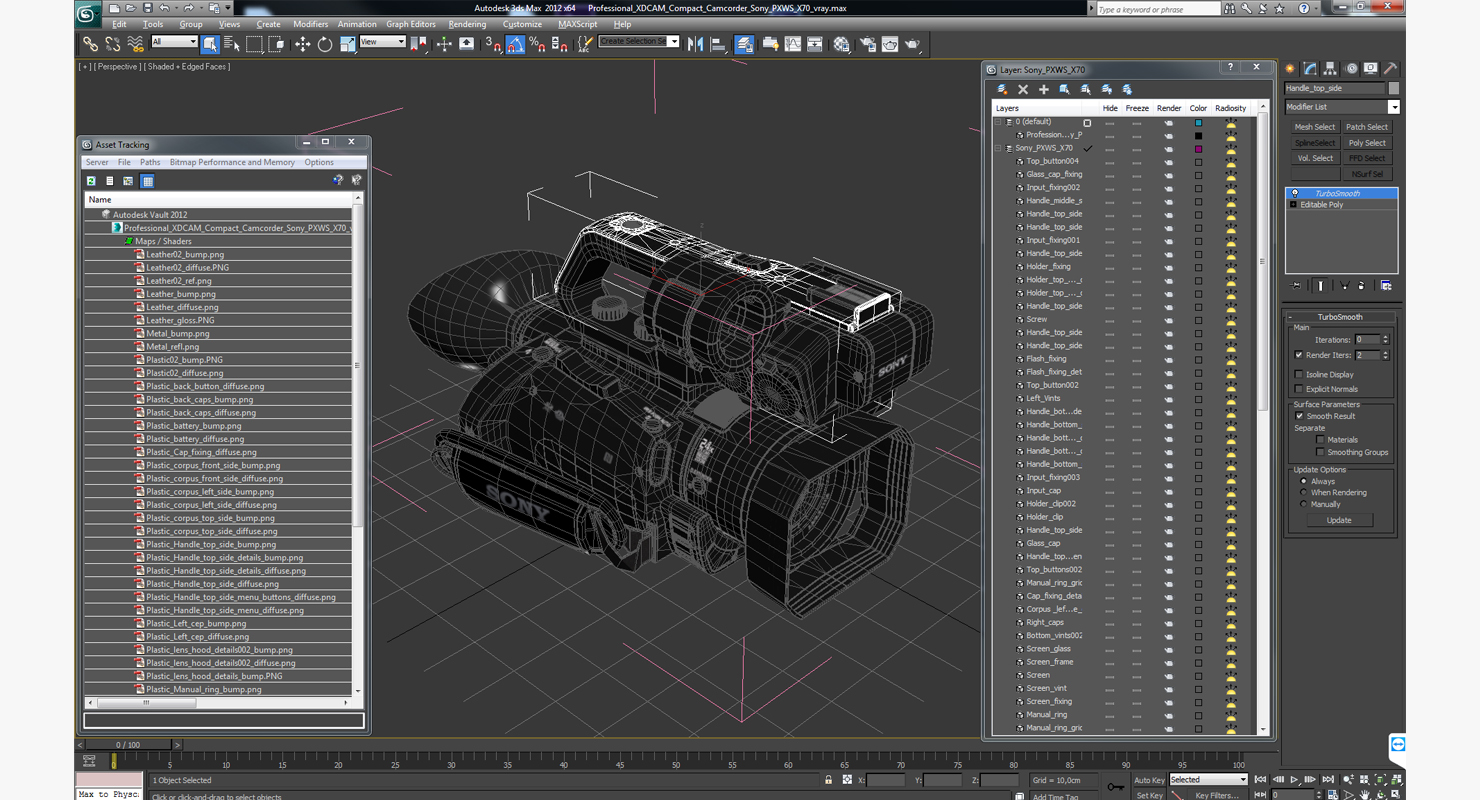
Task: Toggle Explicit Normals checkbox
Action: 1299,389
